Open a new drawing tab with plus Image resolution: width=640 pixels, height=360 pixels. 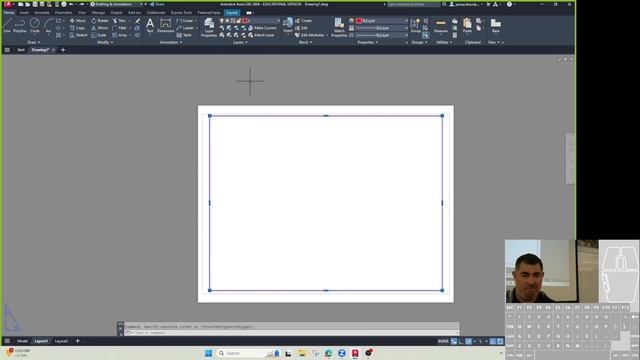click(63, 50)
